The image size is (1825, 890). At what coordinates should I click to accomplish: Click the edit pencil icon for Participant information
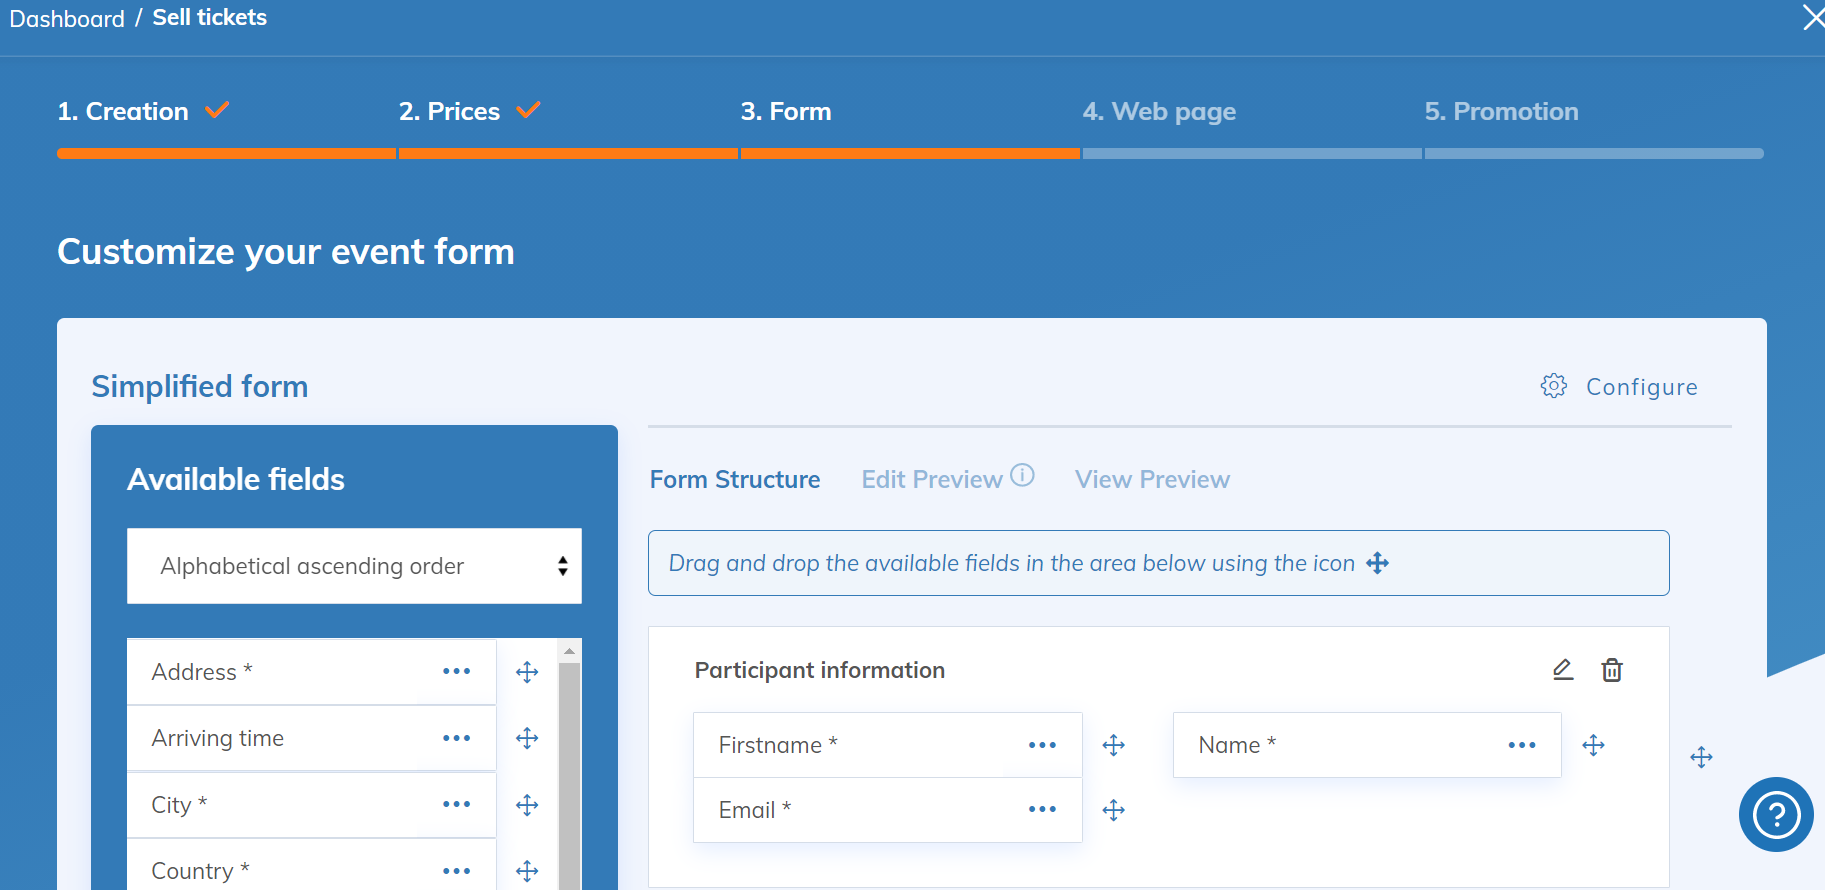pos(1563,670)
